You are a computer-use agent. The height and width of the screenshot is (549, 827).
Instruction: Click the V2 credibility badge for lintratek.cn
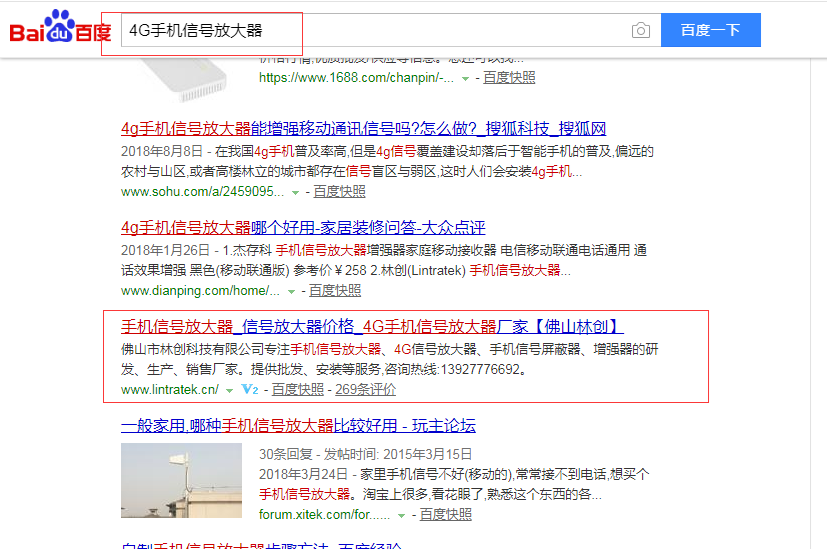pyautogui.click(x=250, y=389)
